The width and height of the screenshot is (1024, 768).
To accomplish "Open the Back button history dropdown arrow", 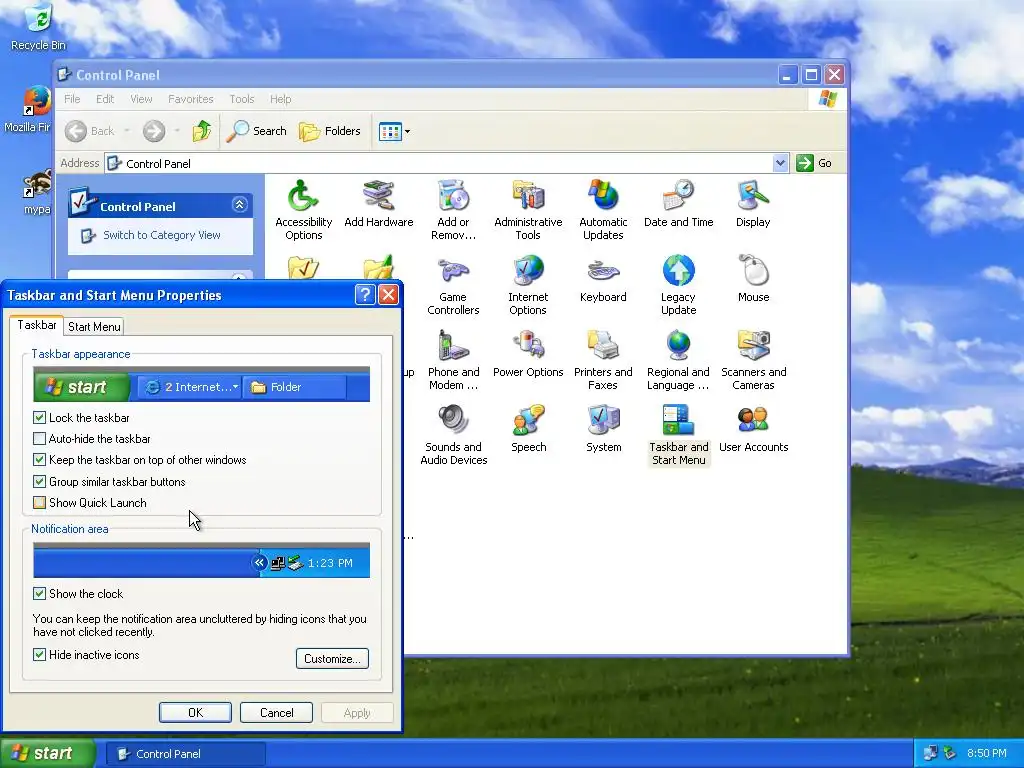I will click(127, 131).
